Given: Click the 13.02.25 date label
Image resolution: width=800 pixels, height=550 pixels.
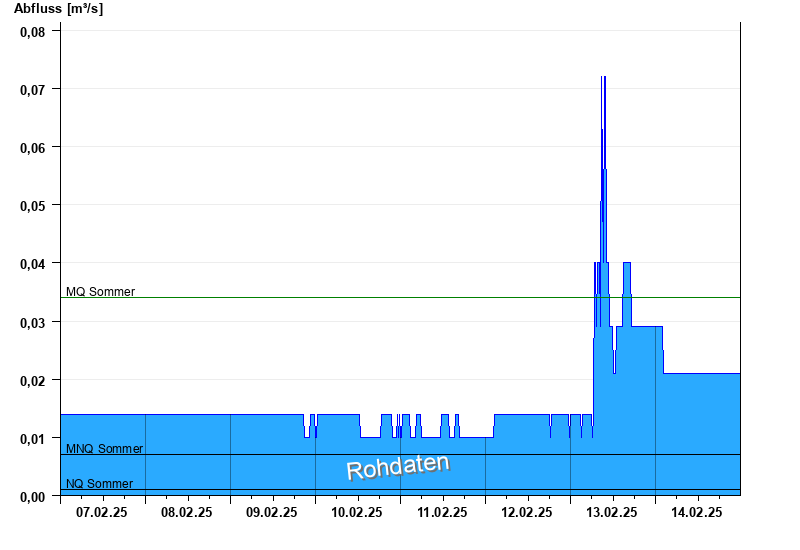Looking at the screenshot, I should [612, 512].
